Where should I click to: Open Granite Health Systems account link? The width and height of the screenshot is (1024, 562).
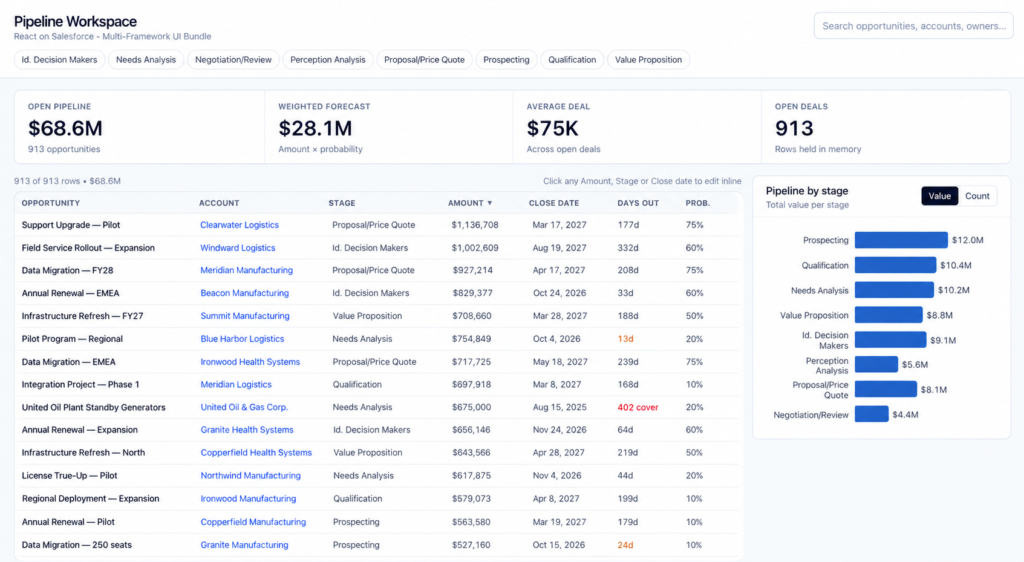coord(247,430)
